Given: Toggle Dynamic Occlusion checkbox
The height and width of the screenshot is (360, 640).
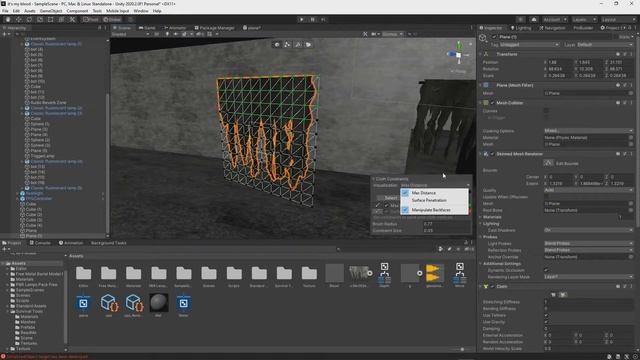Looking at the screenshot, I should tap(546, 270).
